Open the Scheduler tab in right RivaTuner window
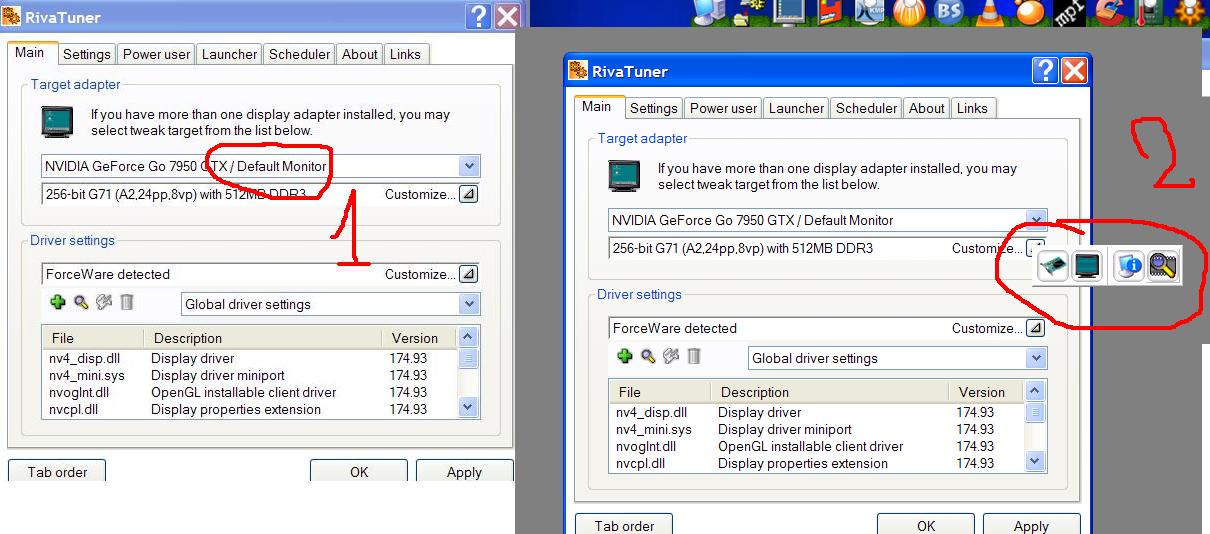Image resolution: width=1210 pixels, height=534 pixels. tap(866, 108)
